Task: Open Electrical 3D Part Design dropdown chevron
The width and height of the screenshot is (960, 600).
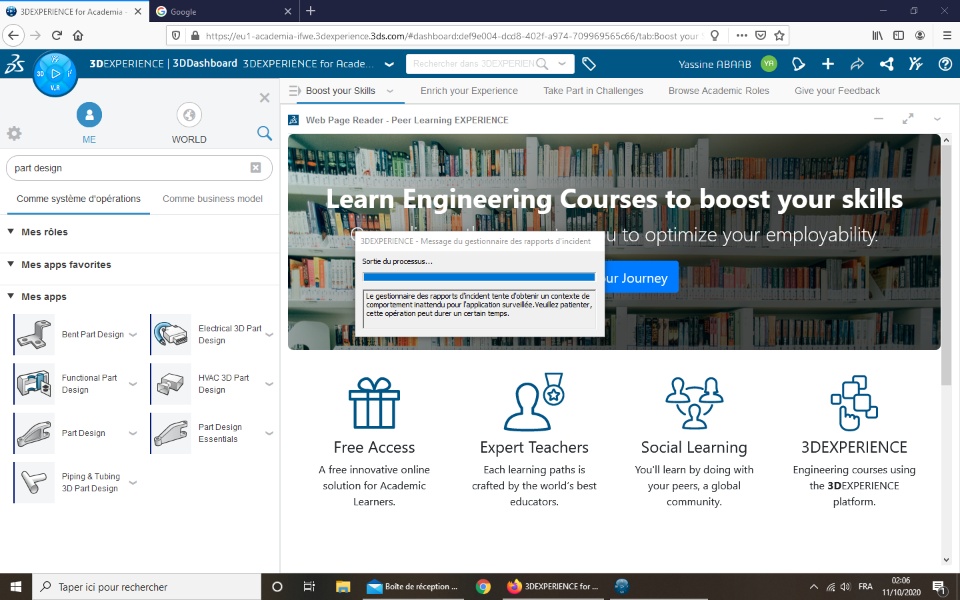Action: pyautogui.click(x=269, y=334)
